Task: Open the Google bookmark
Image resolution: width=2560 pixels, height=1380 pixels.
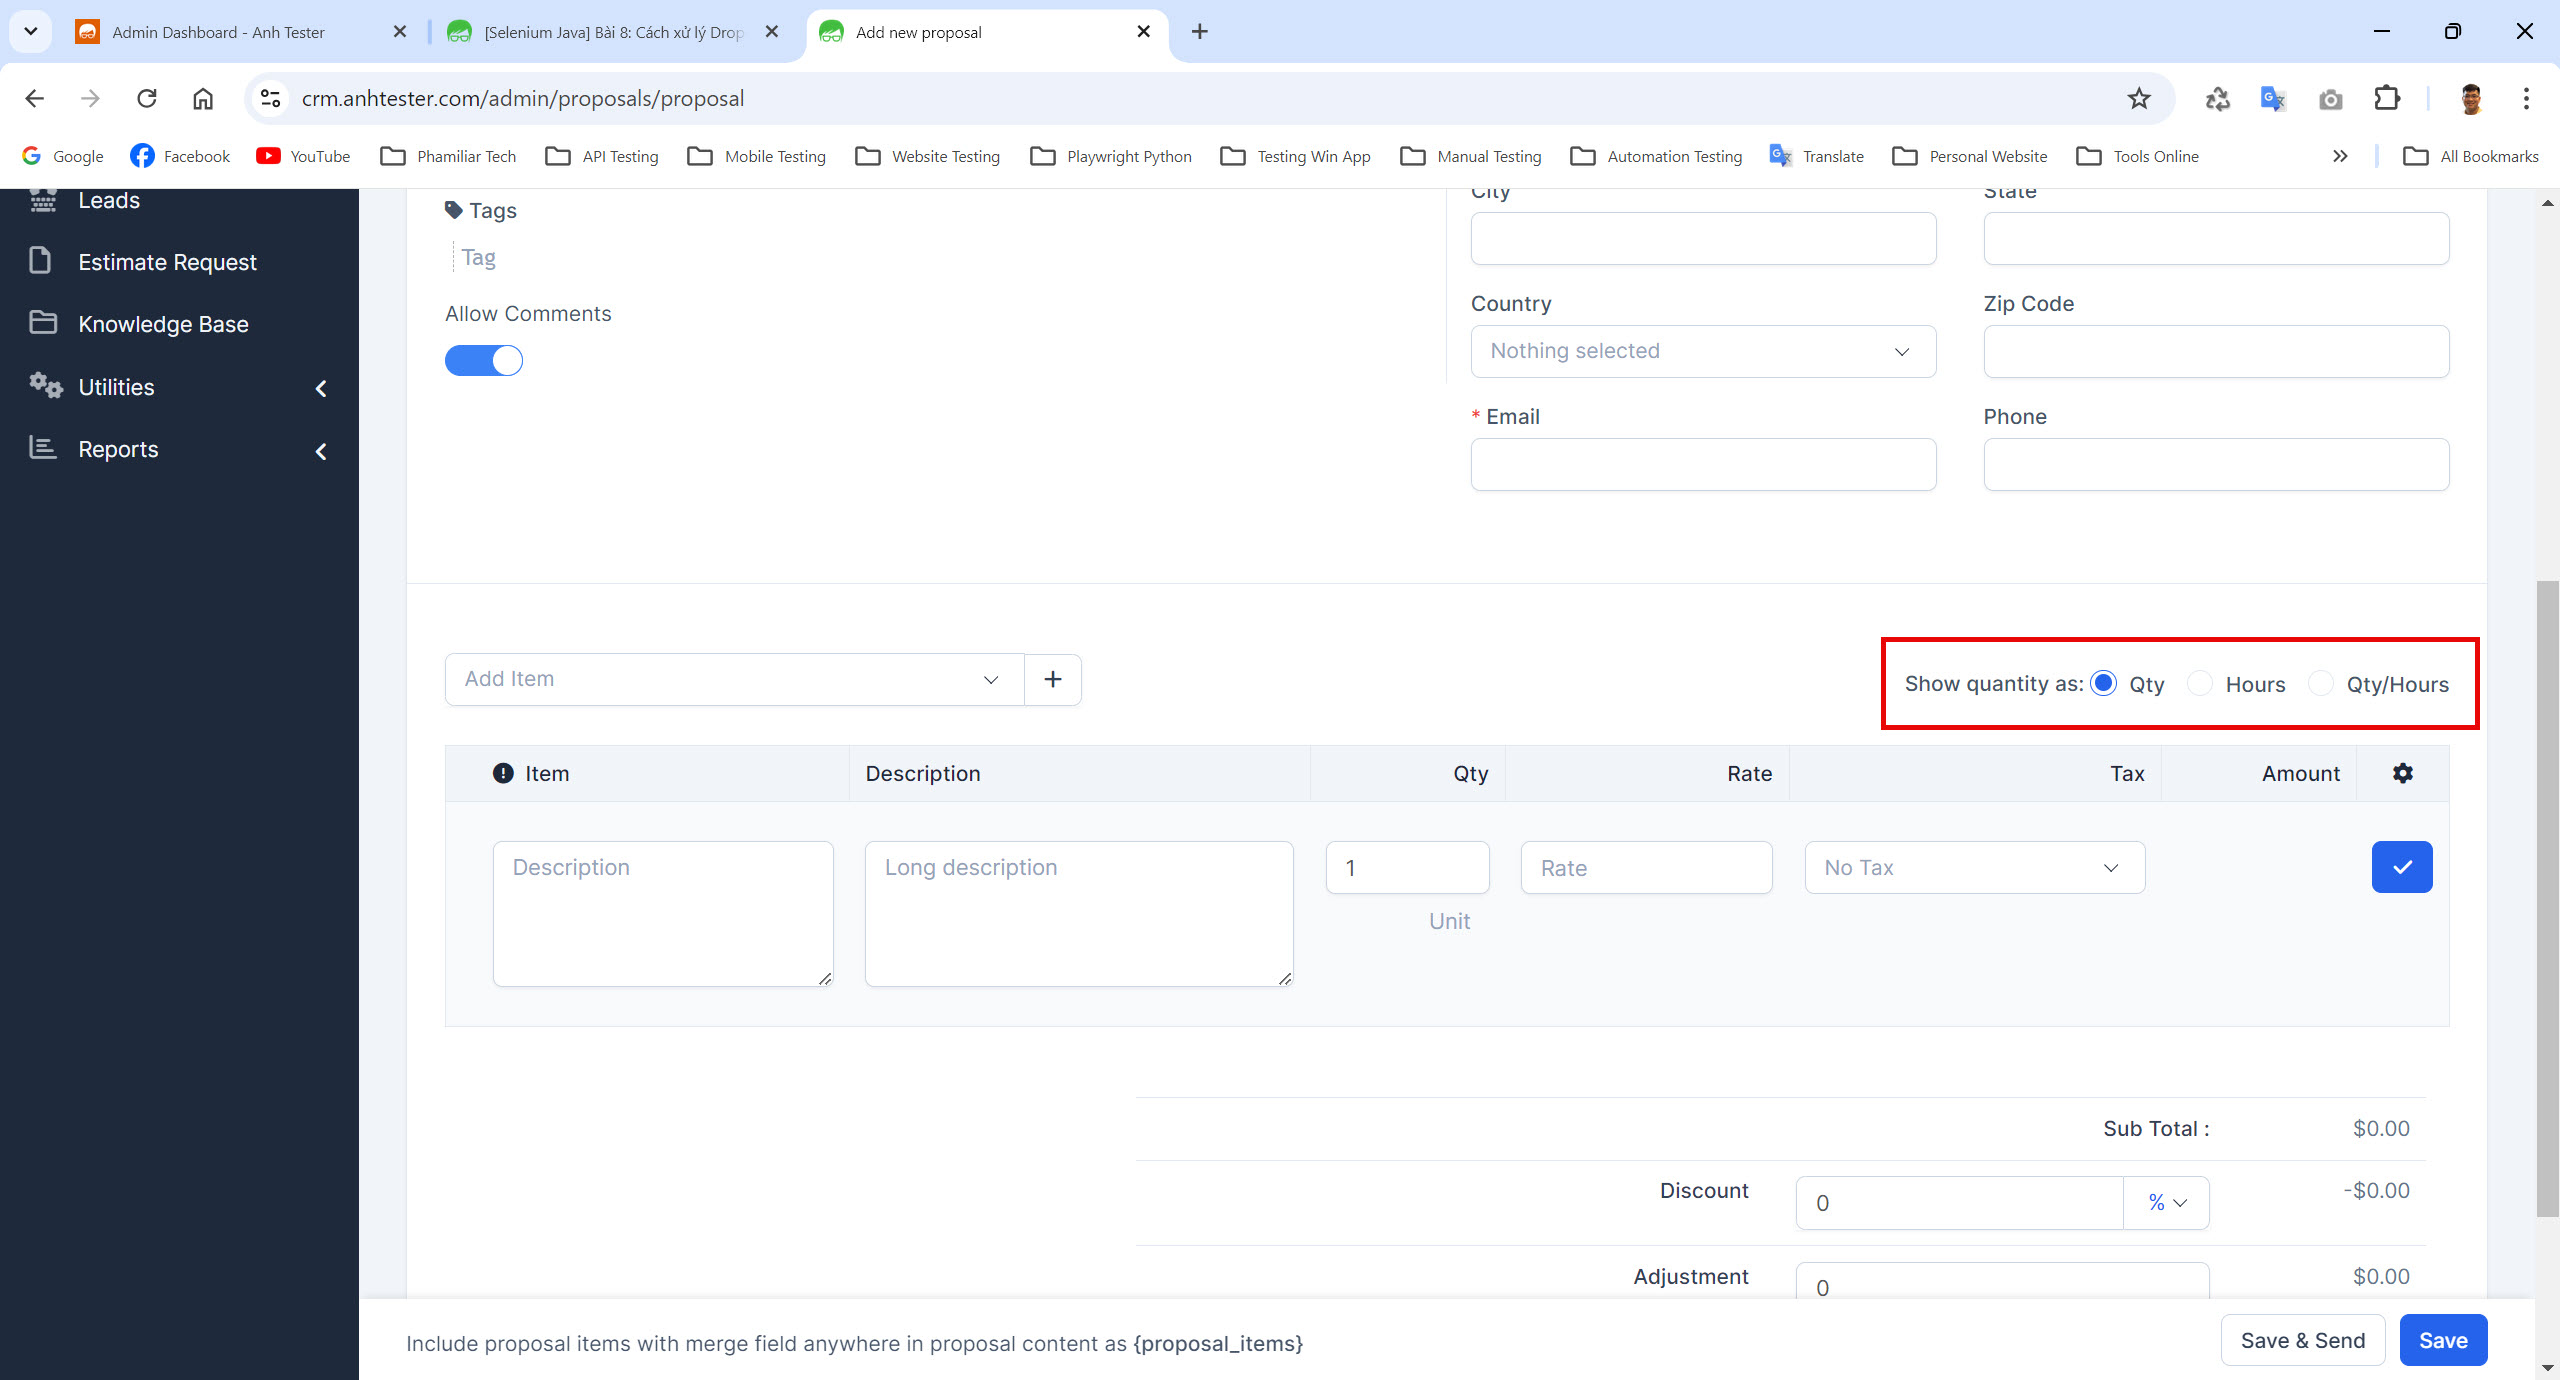Action: point(63,156)
